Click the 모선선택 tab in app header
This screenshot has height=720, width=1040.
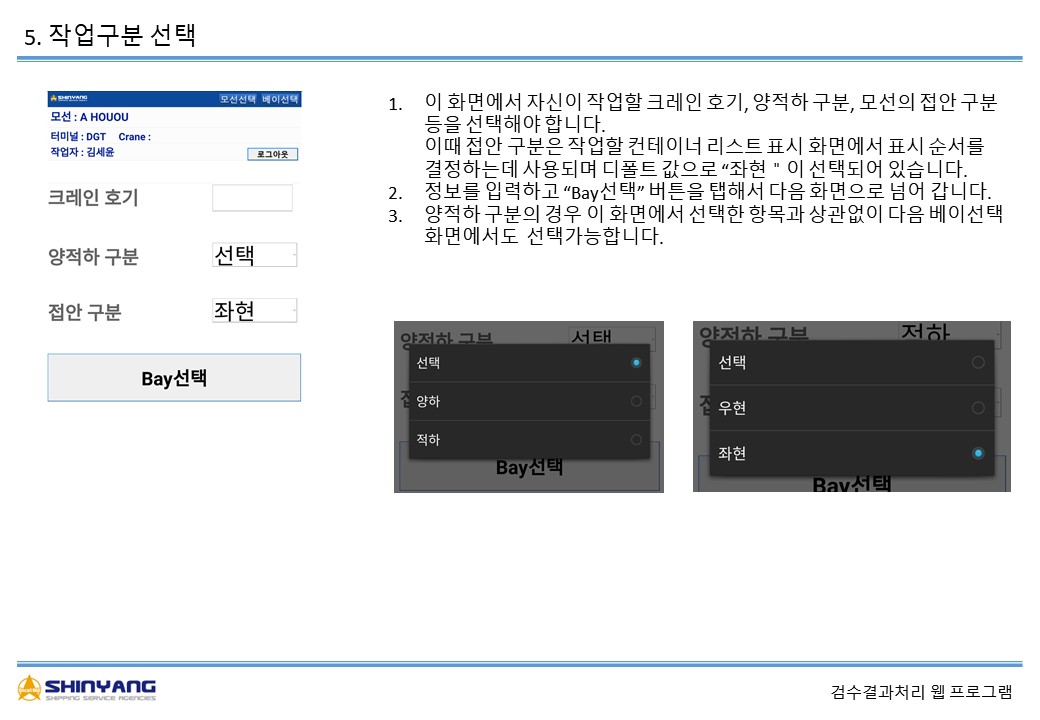(x=237, y=99)
